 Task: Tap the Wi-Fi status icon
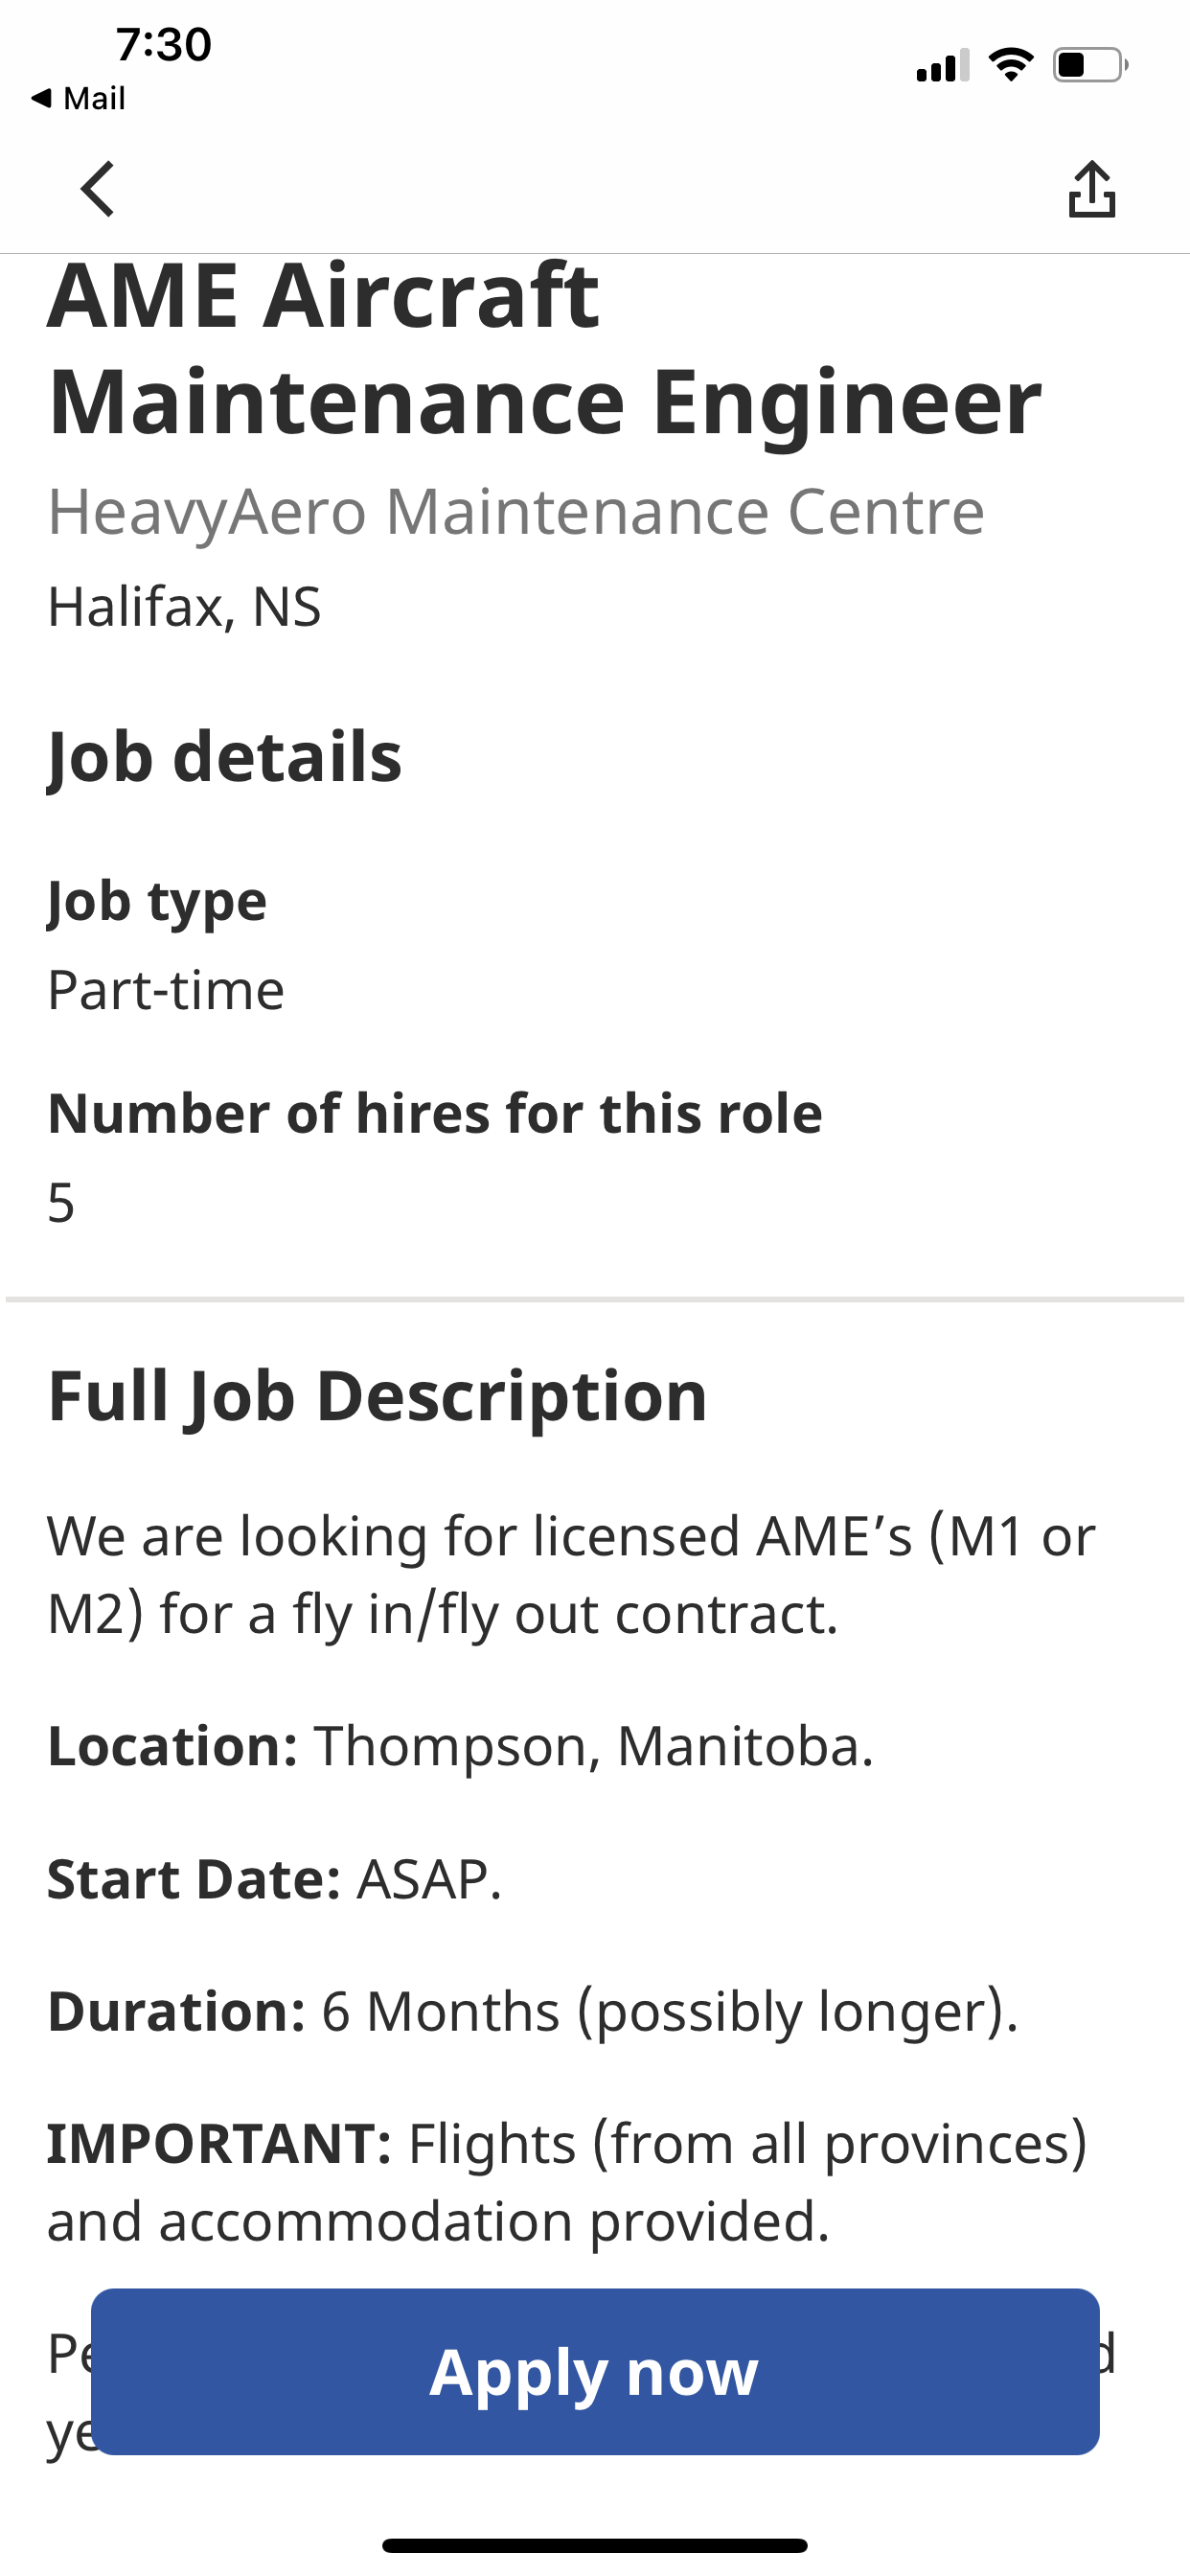1010,65
